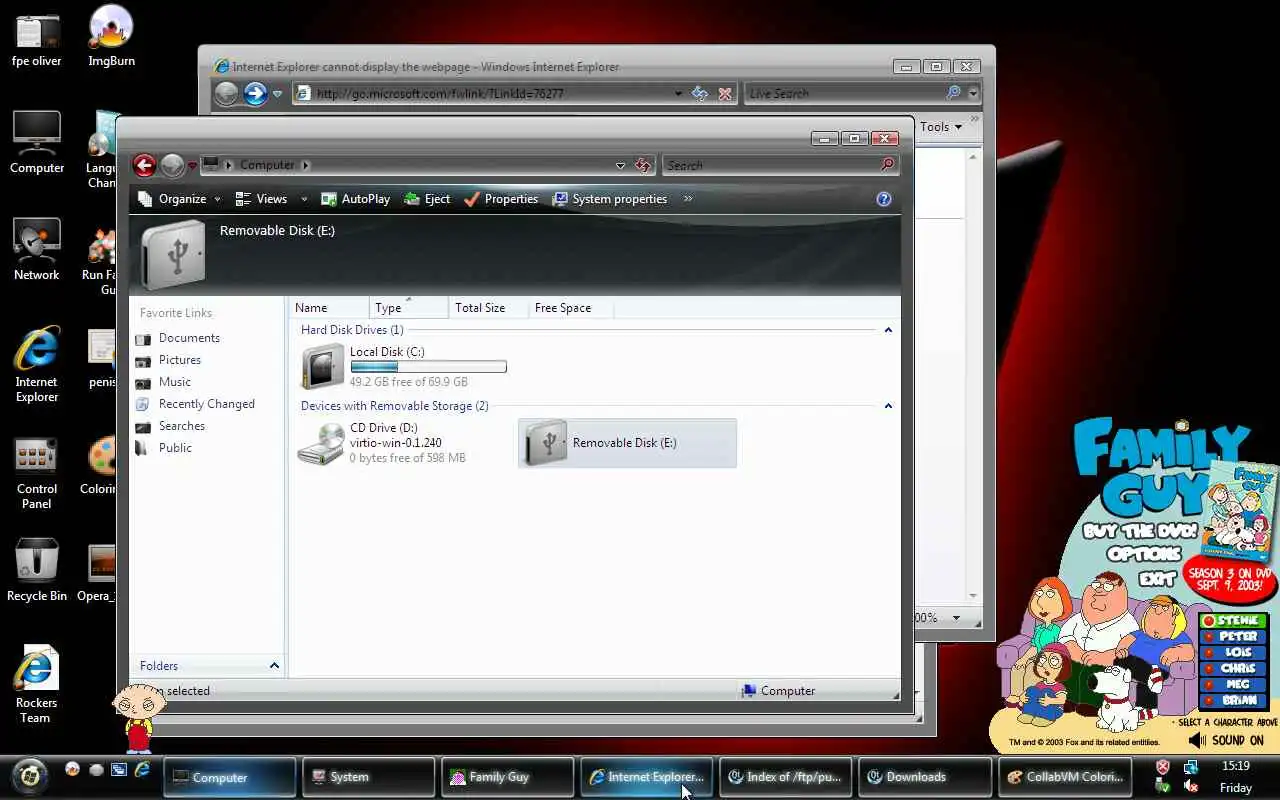The height and width of the screenshot is (800, 1280).
Task: Collapse Devices with Removable Storage group
Action: pyautogui.click(x=888, y=406)
